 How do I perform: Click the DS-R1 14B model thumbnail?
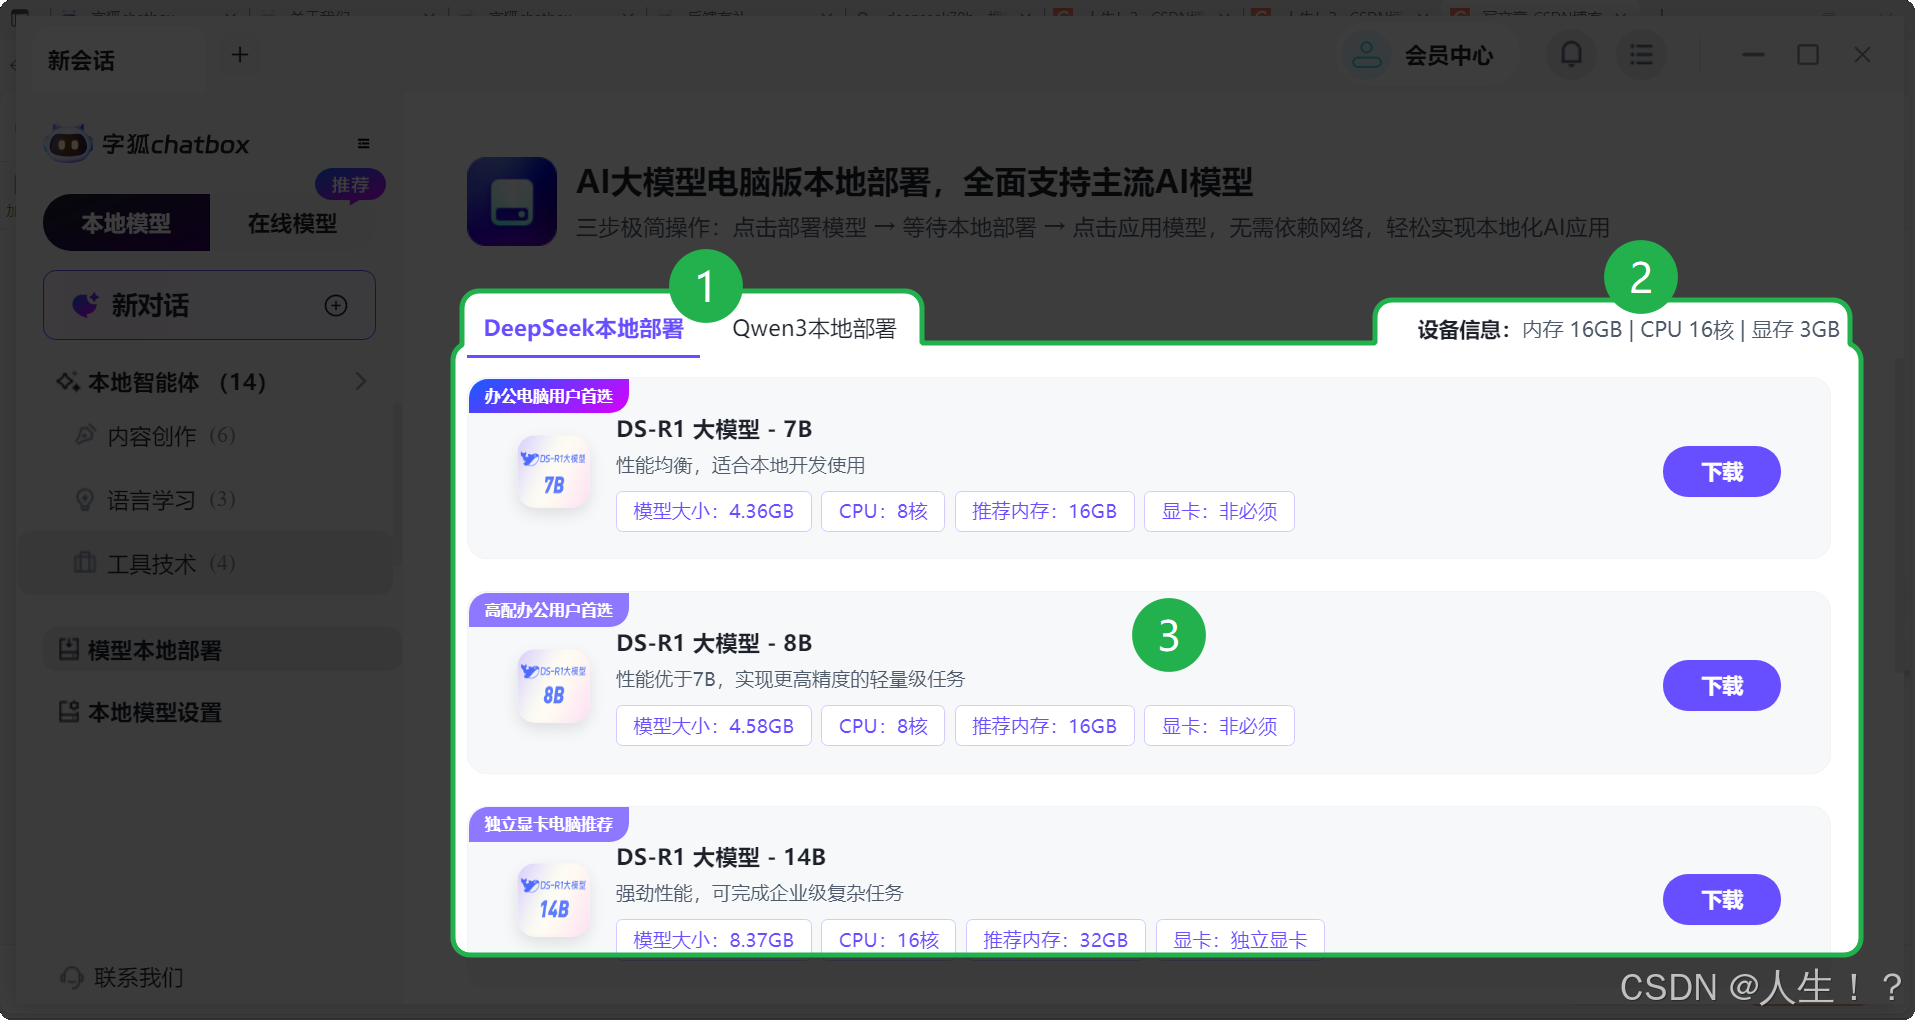tap(554, 900)
